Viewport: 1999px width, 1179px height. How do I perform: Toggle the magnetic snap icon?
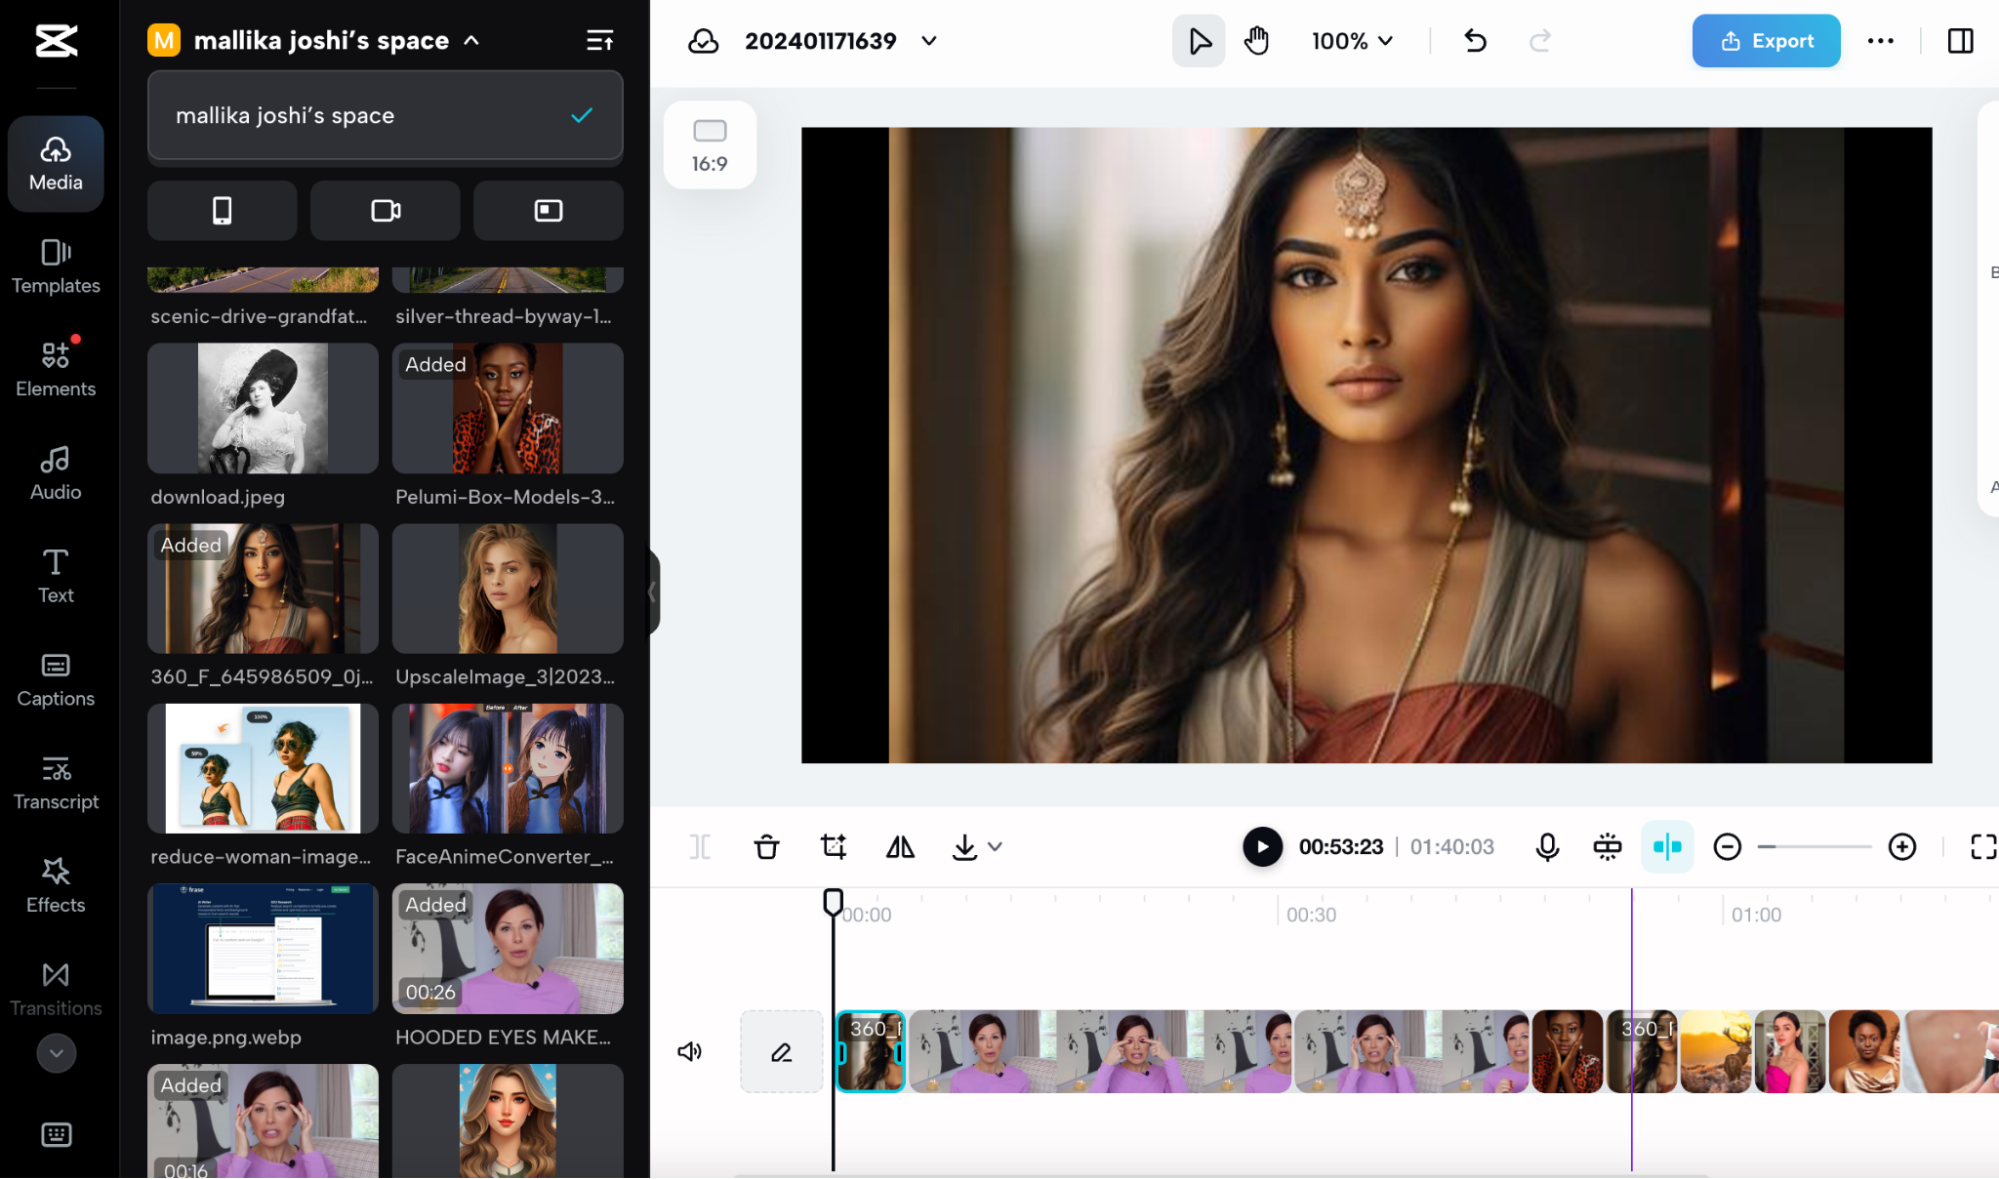[x=1607, y=847]
